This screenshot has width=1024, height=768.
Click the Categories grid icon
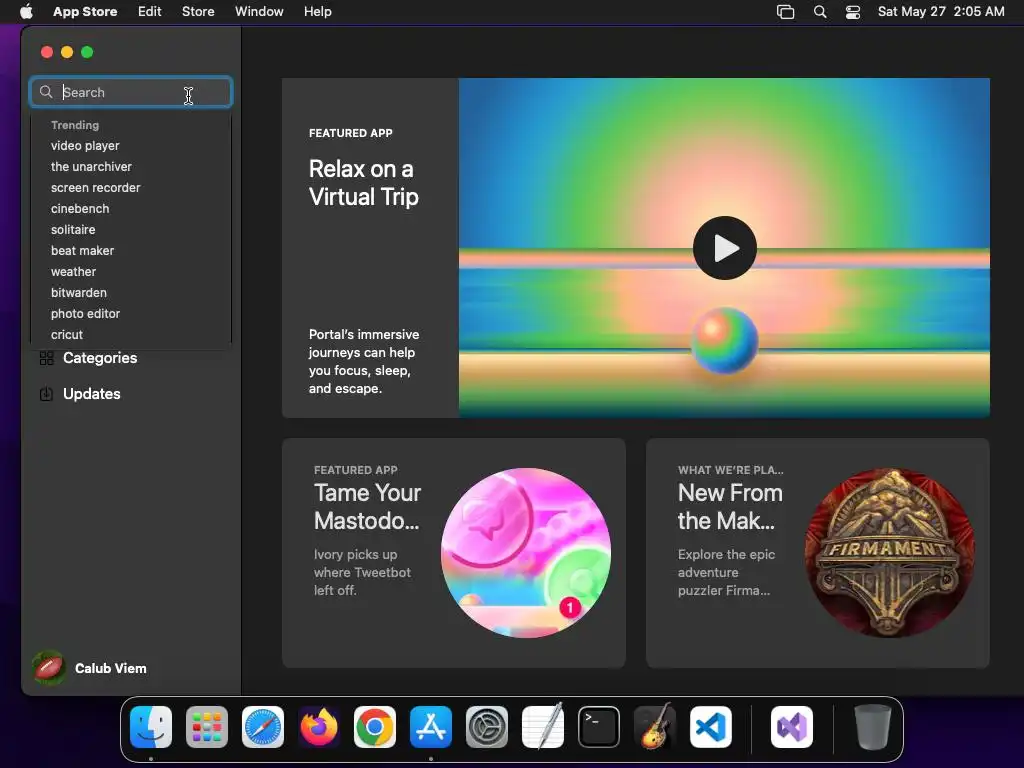point(46,358)
